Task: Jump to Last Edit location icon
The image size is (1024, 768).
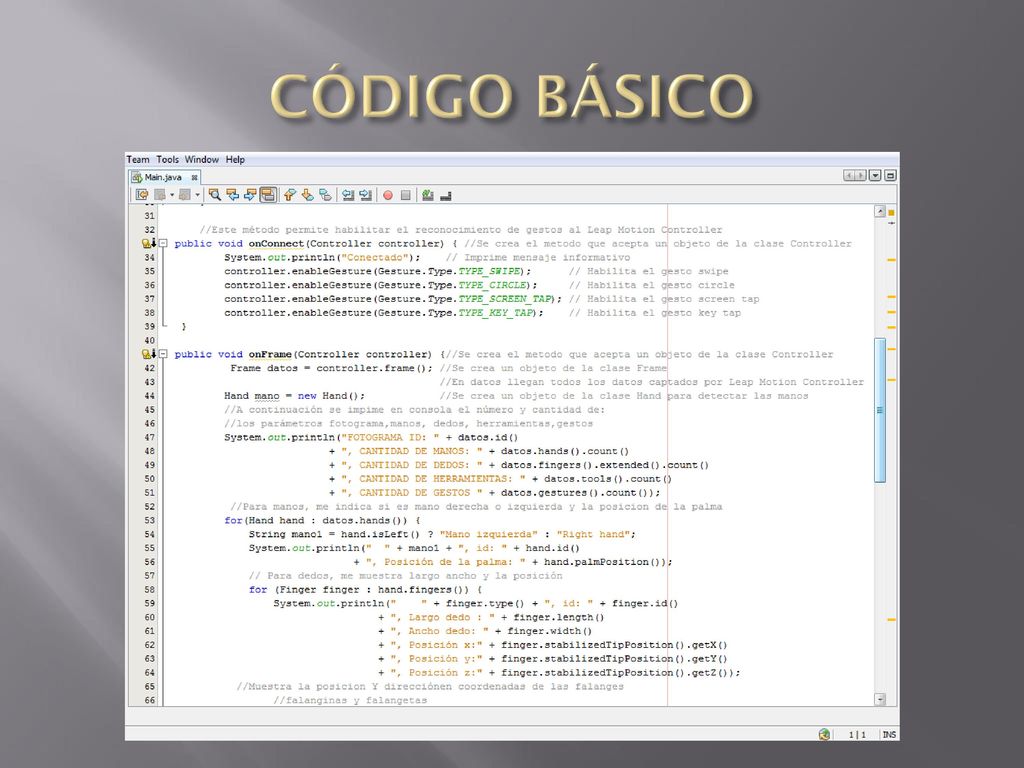Action: click(x=142, y=195)
